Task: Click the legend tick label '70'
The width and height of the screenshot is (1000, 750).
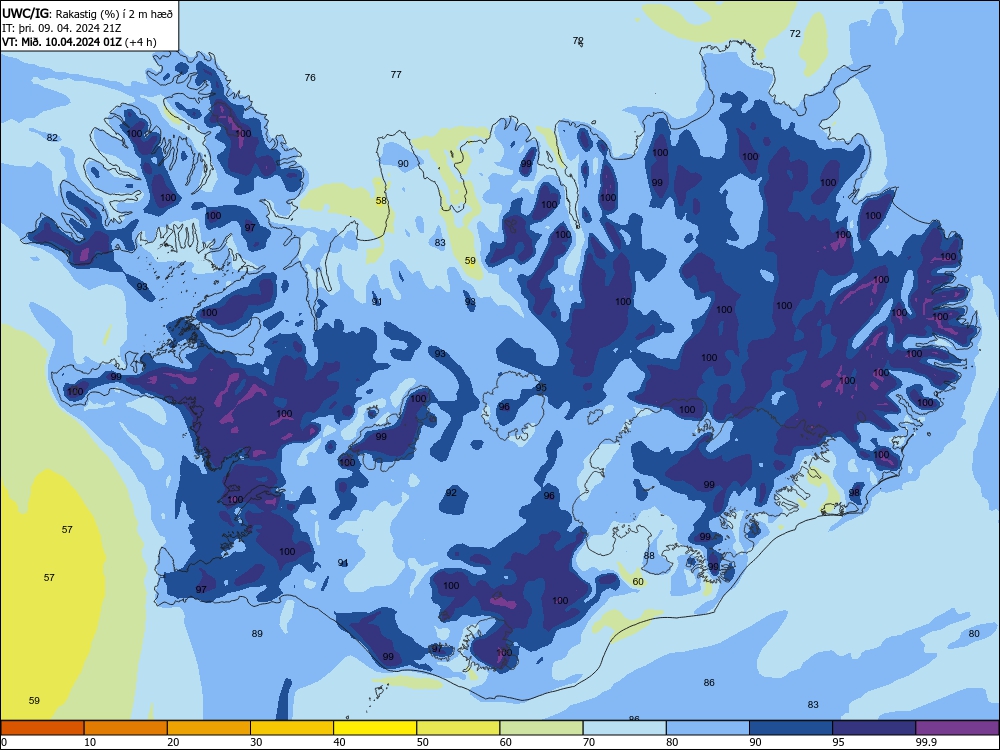Action: point(589,742)
